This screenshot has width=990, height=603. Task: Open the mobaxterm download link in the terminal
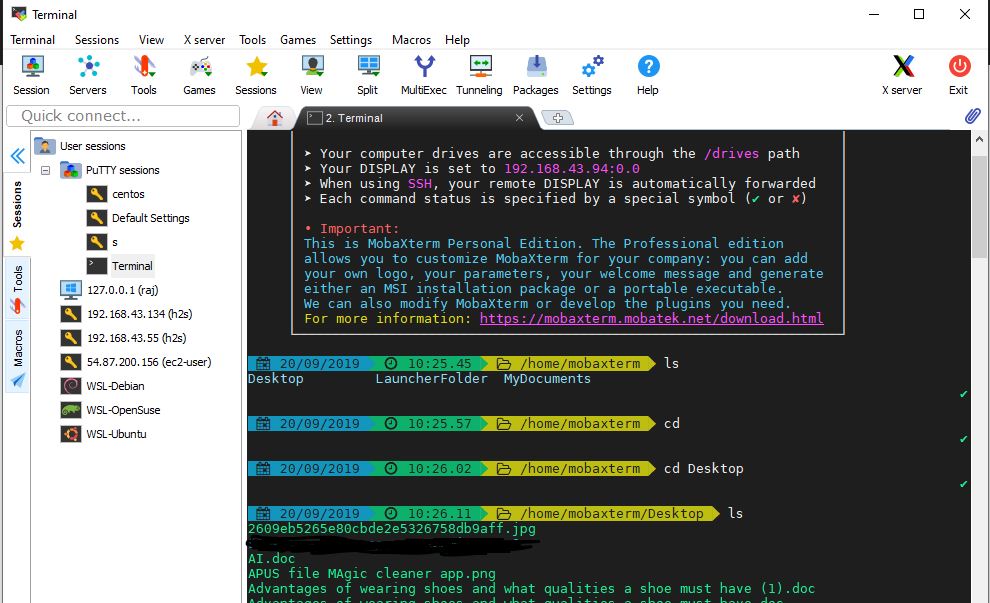(650, 318)
